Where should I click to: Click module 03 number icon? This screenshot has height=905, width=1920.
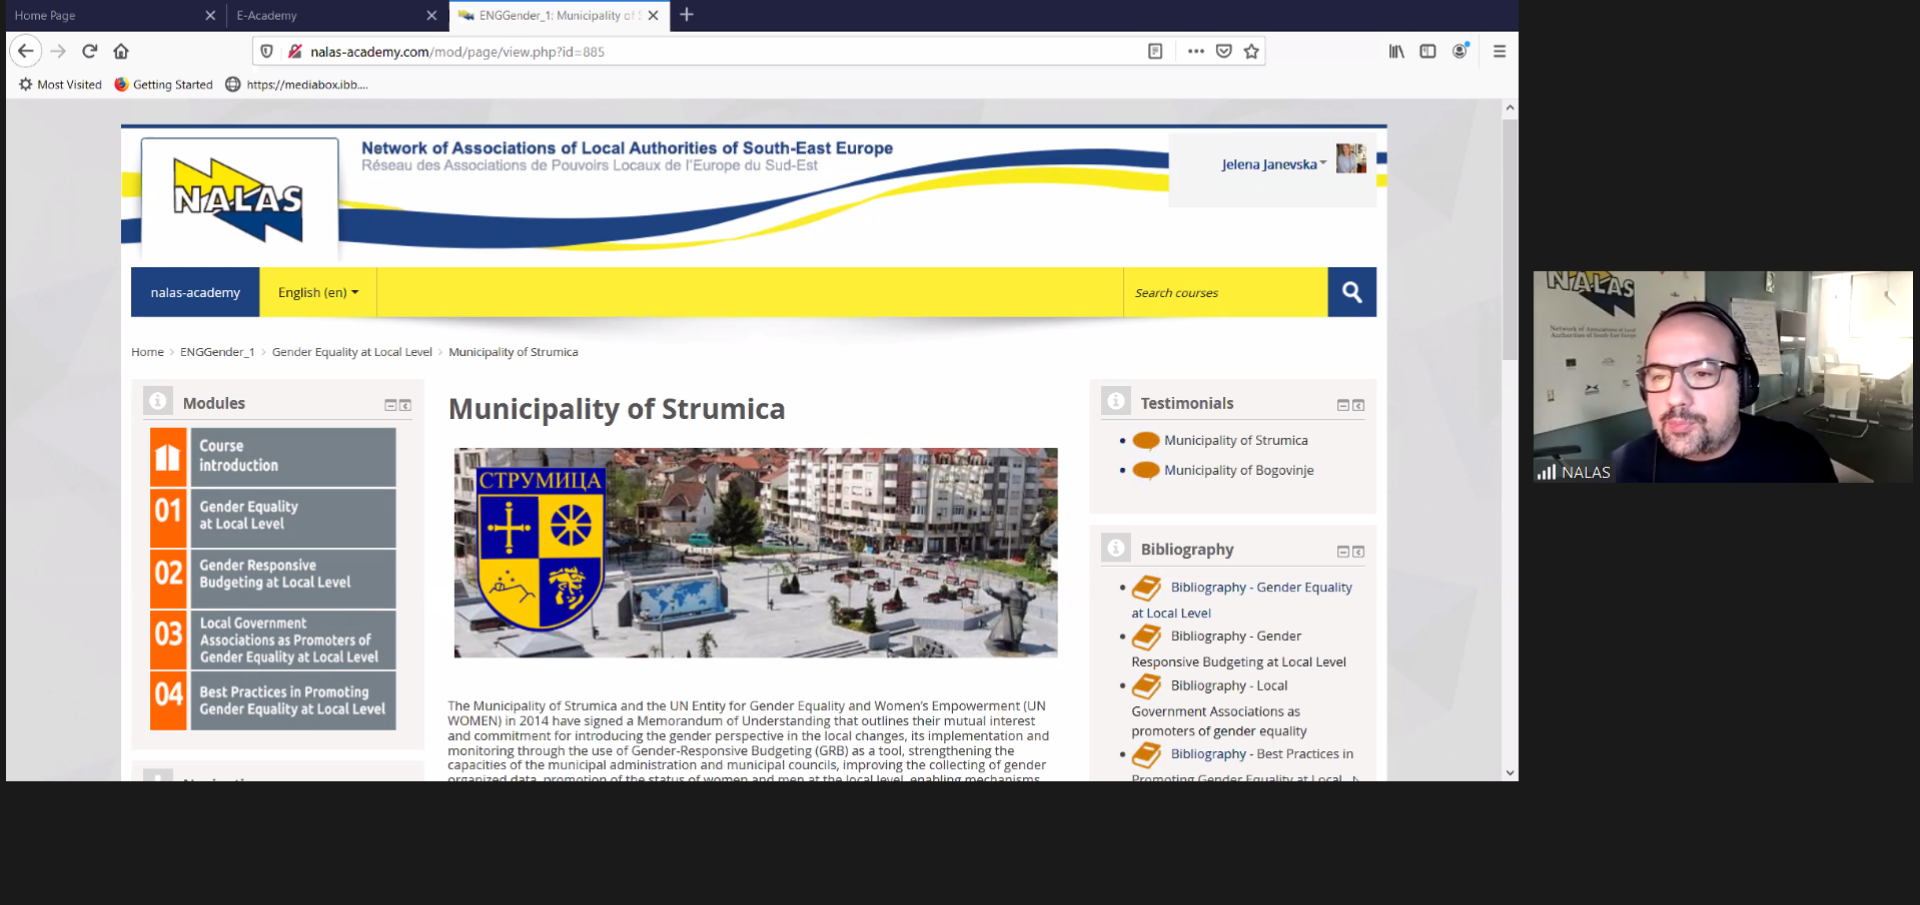(169, 639)
